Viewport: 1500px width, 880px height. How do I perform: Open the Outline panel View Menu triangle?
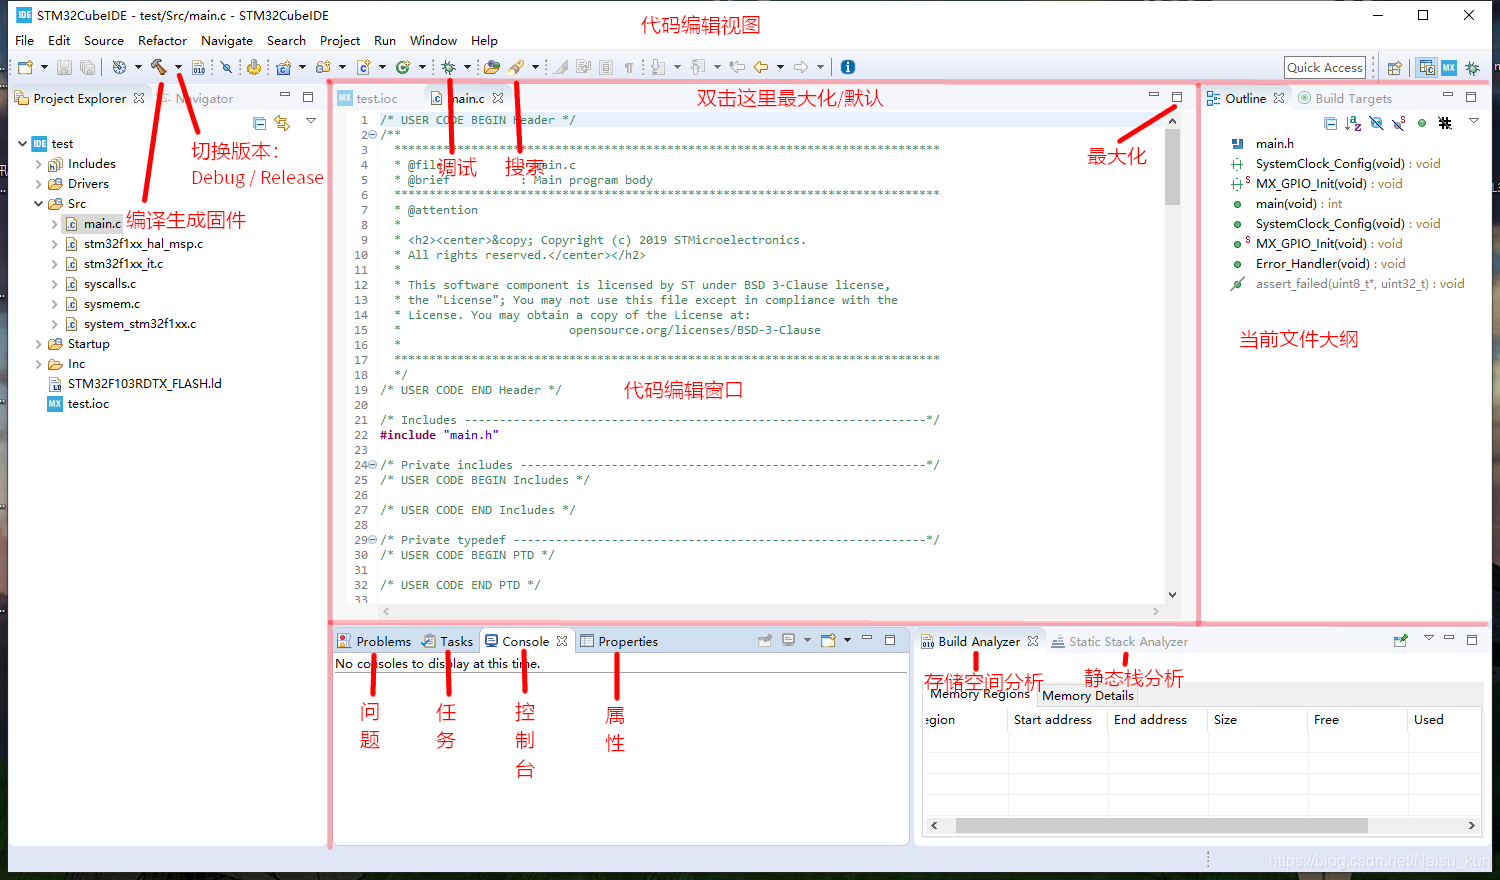point(1473,122)
